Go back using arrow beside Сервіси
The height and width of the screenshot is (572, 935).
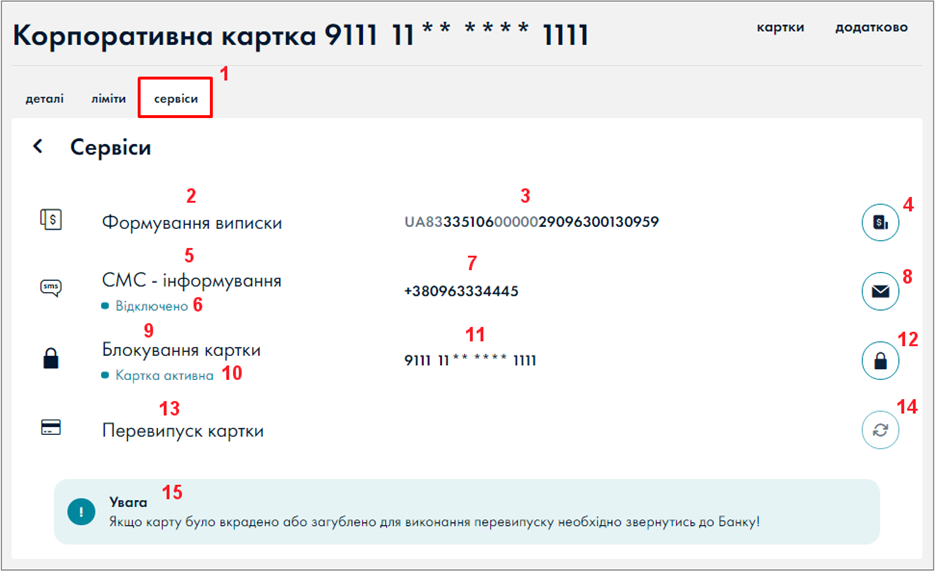tap(38, 147)
